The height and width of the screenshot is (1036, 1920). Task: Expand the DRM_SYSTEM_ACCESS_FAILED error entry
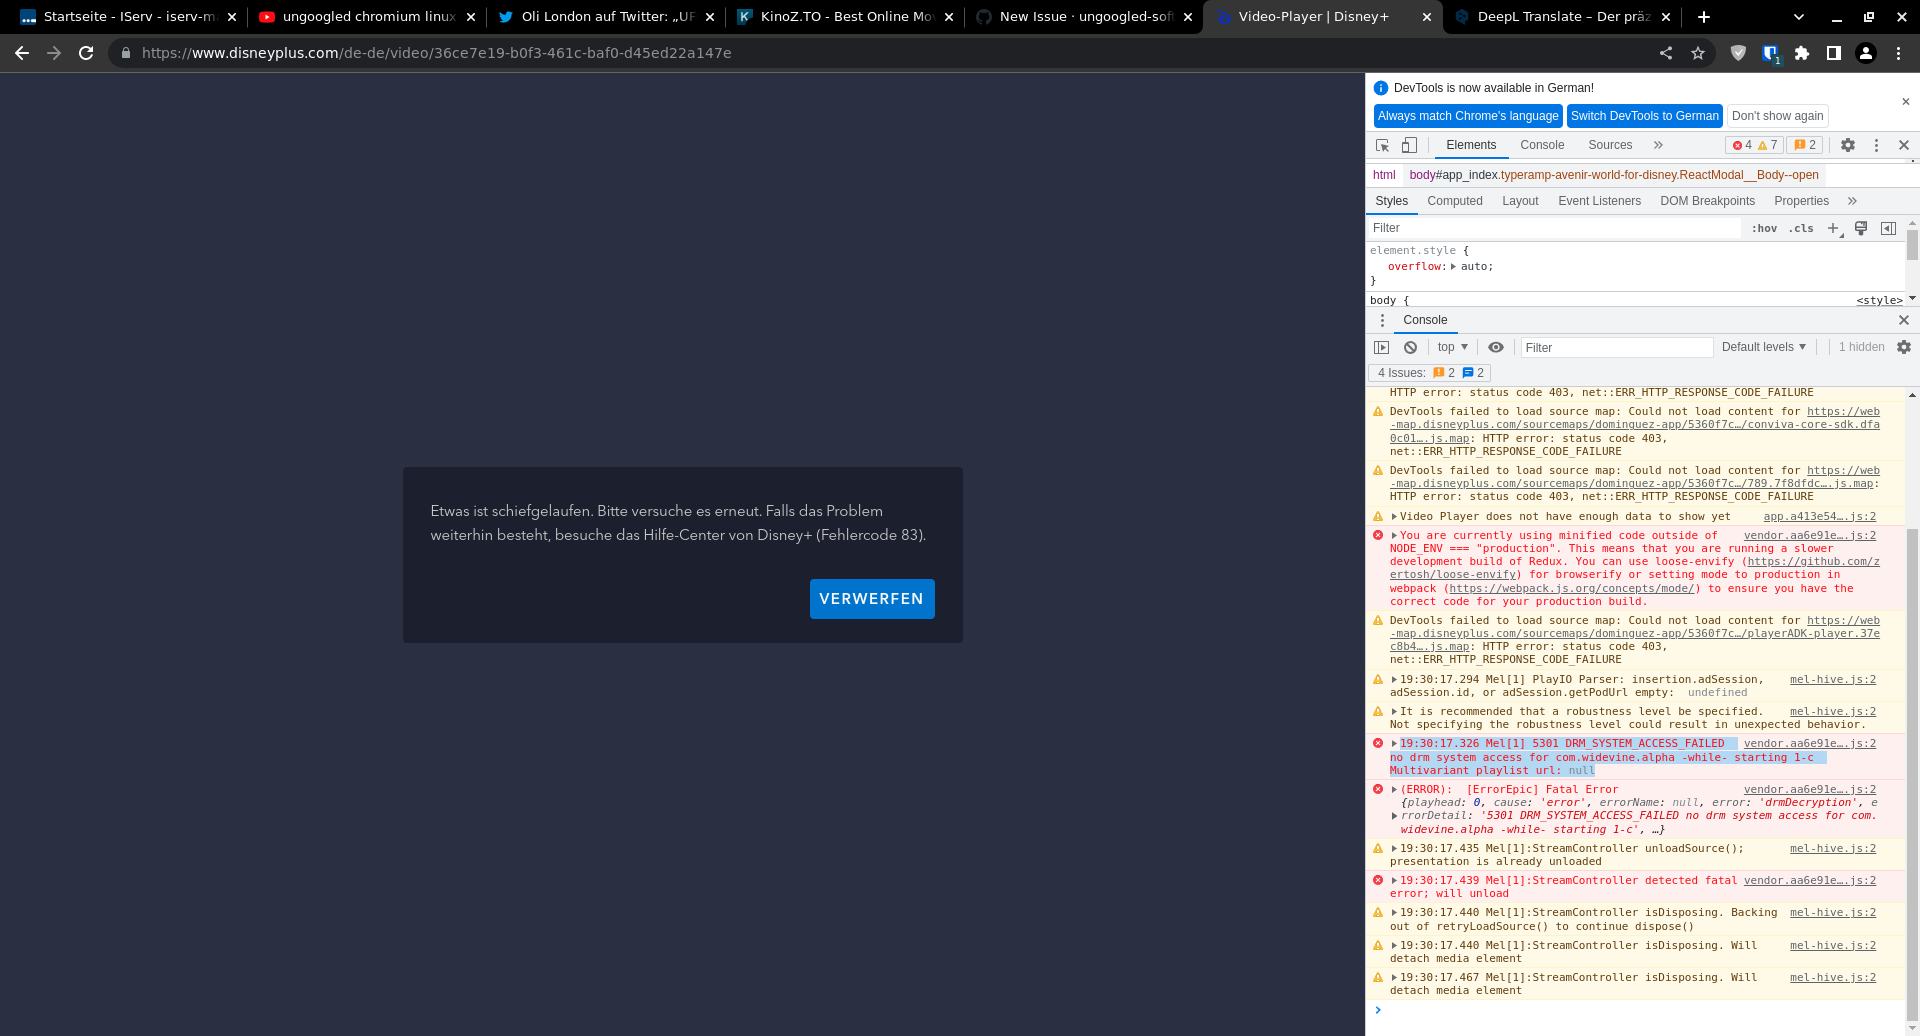[1393, 743]
